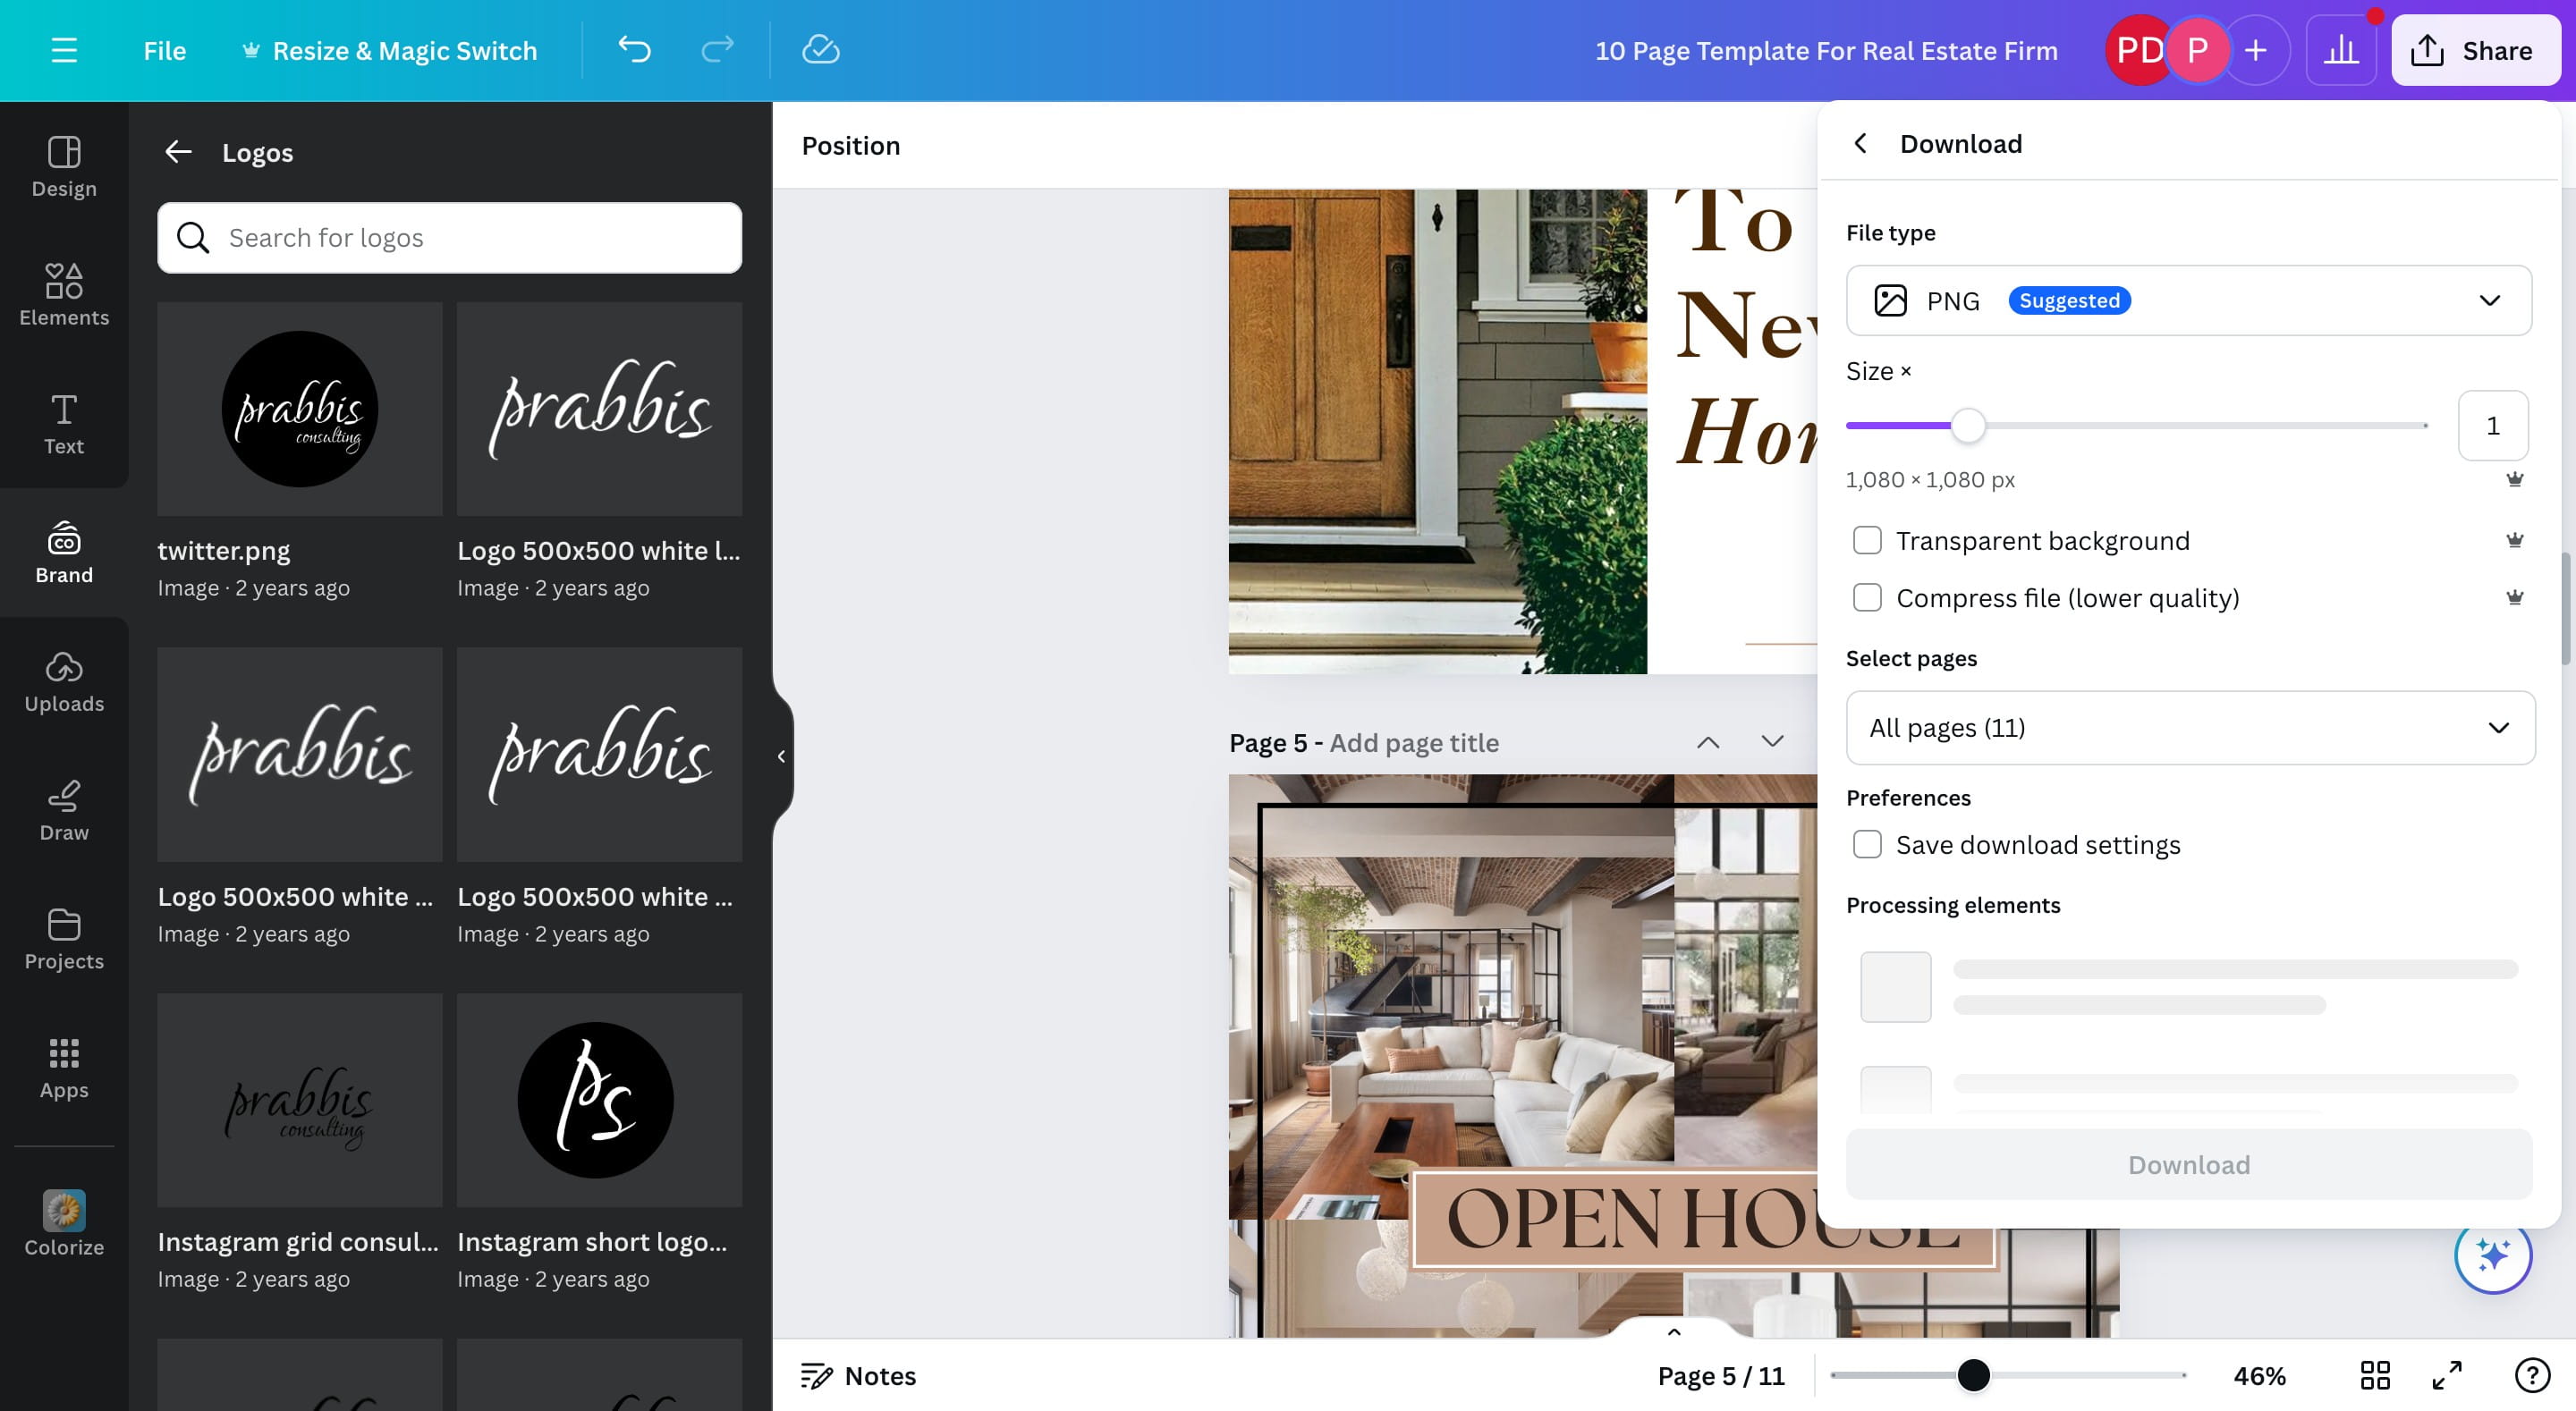This screenshot has width=2576, height=1411.
Task: Collapse the side panel handle
Action: 782,756
